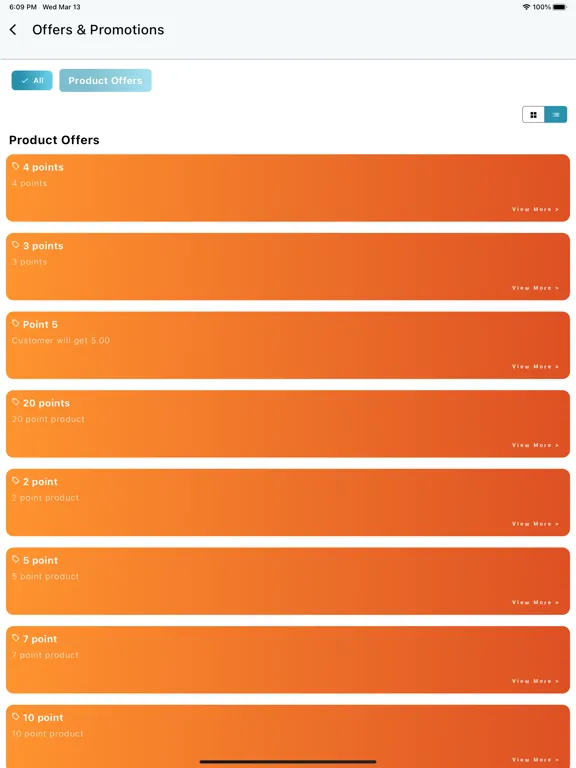Screen dimensions: 576x768
Task: Expand View More for 20 points offer
Action: coord(535,445)
